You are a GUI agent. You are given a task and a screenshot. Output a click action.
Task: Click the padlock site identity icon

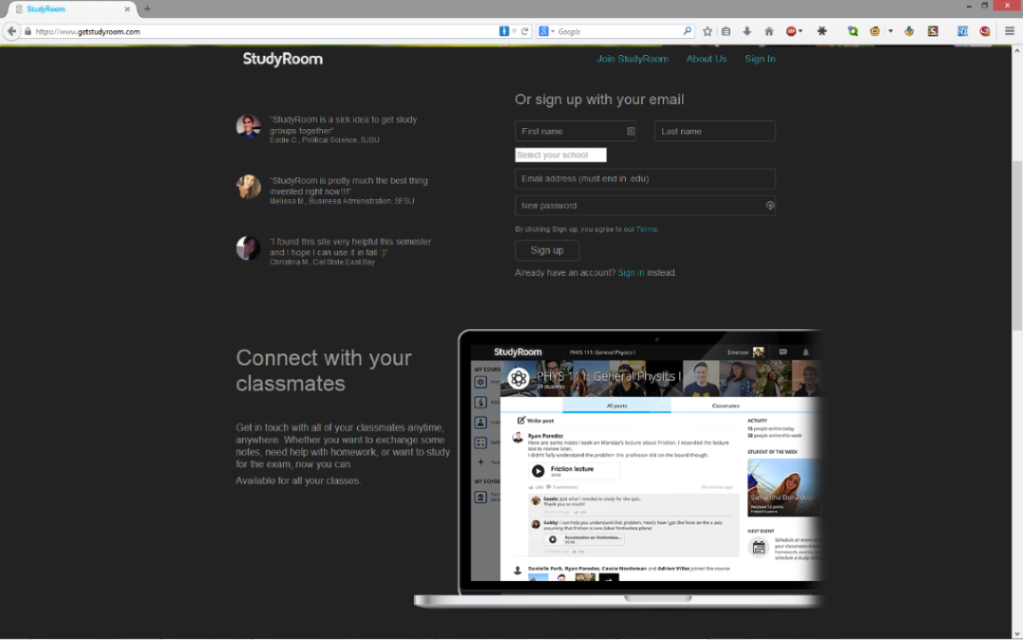point(28,31)
